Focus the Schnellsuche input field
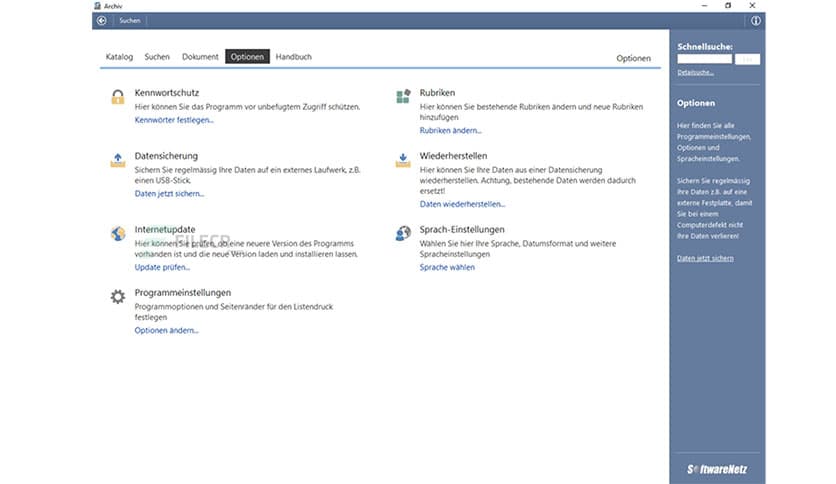This screenshot has height=484, width=836. click(704, 59)
